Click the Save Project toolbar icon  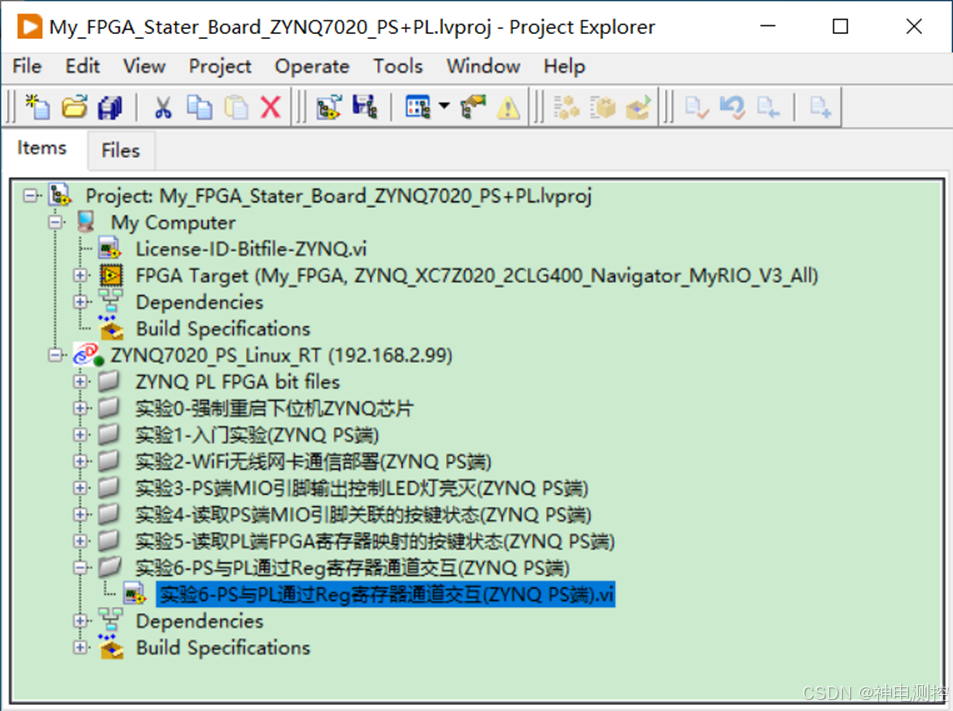(365, 107)
